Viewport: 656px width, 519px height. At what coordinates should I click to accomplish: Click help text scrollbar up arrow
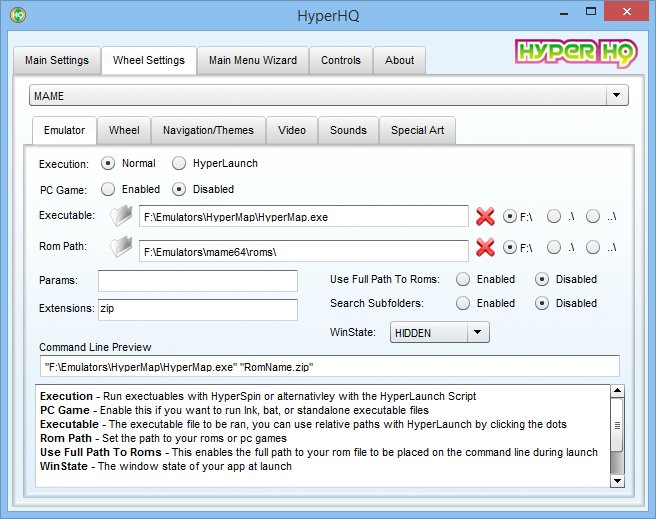(617, 391)
